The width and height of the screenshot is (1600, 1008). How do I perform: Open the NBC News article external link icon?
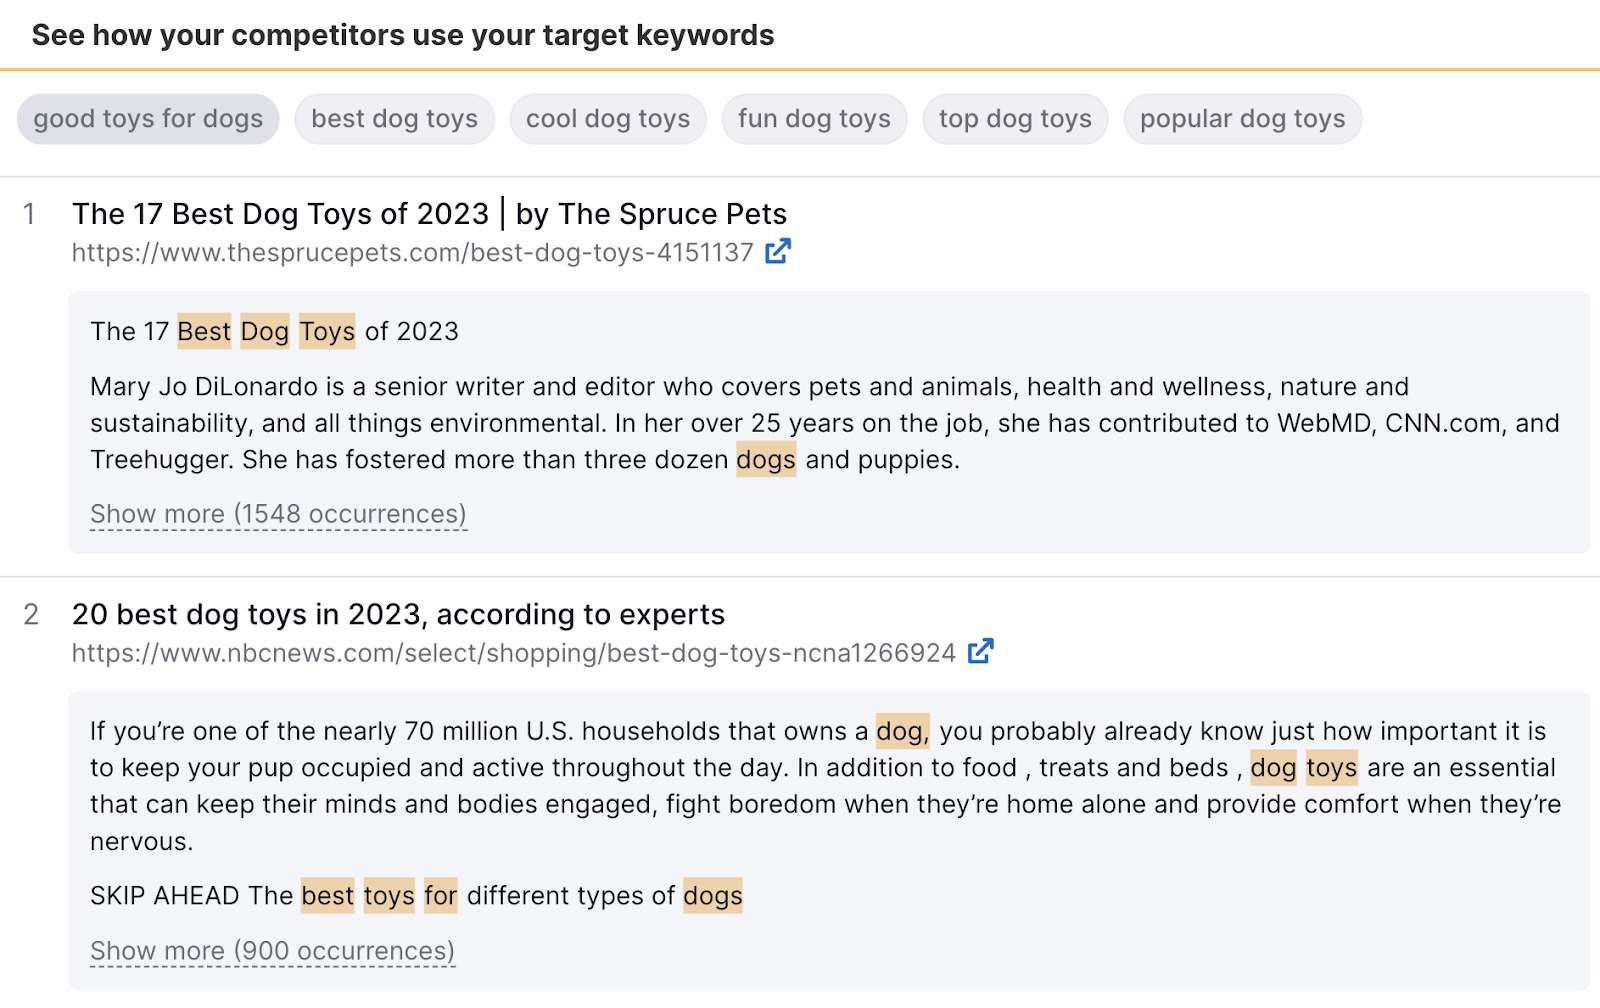pyautogui.click(x=981, y=651)
